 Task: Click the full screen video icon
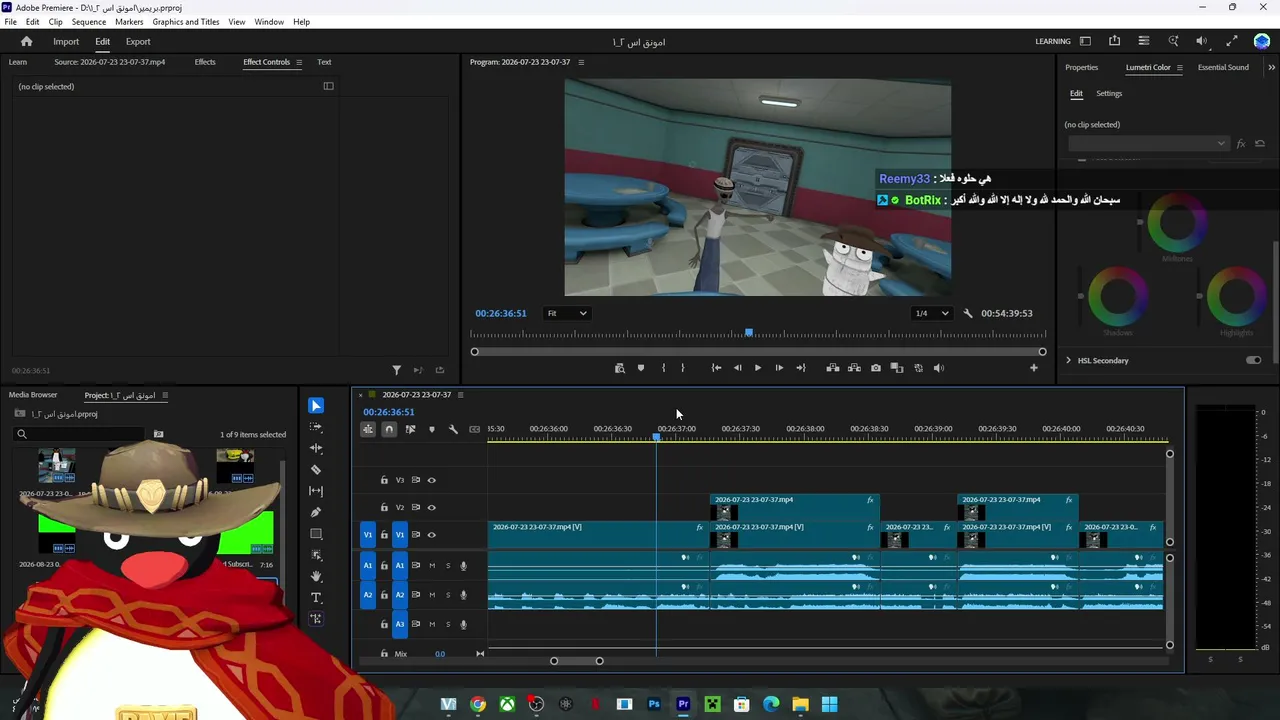click(1232, 41)
